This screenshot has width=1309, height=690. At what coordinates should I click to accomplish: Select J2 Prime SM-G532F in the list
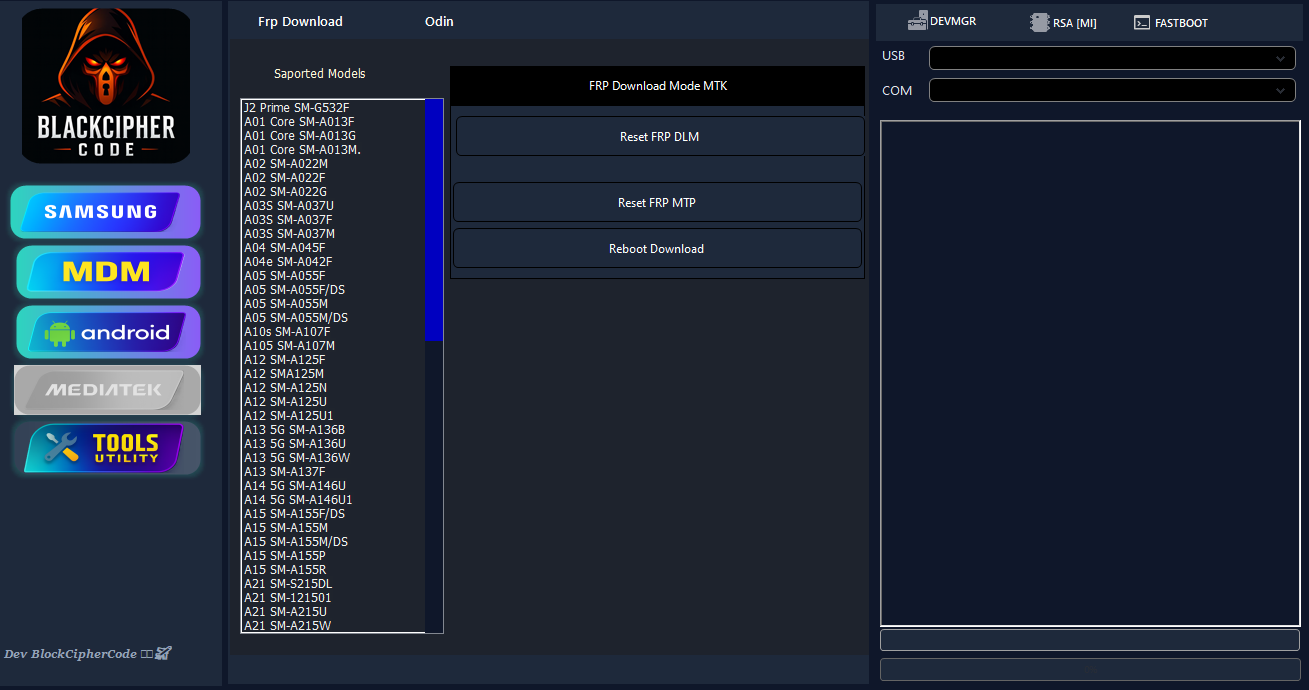(297, 107)
